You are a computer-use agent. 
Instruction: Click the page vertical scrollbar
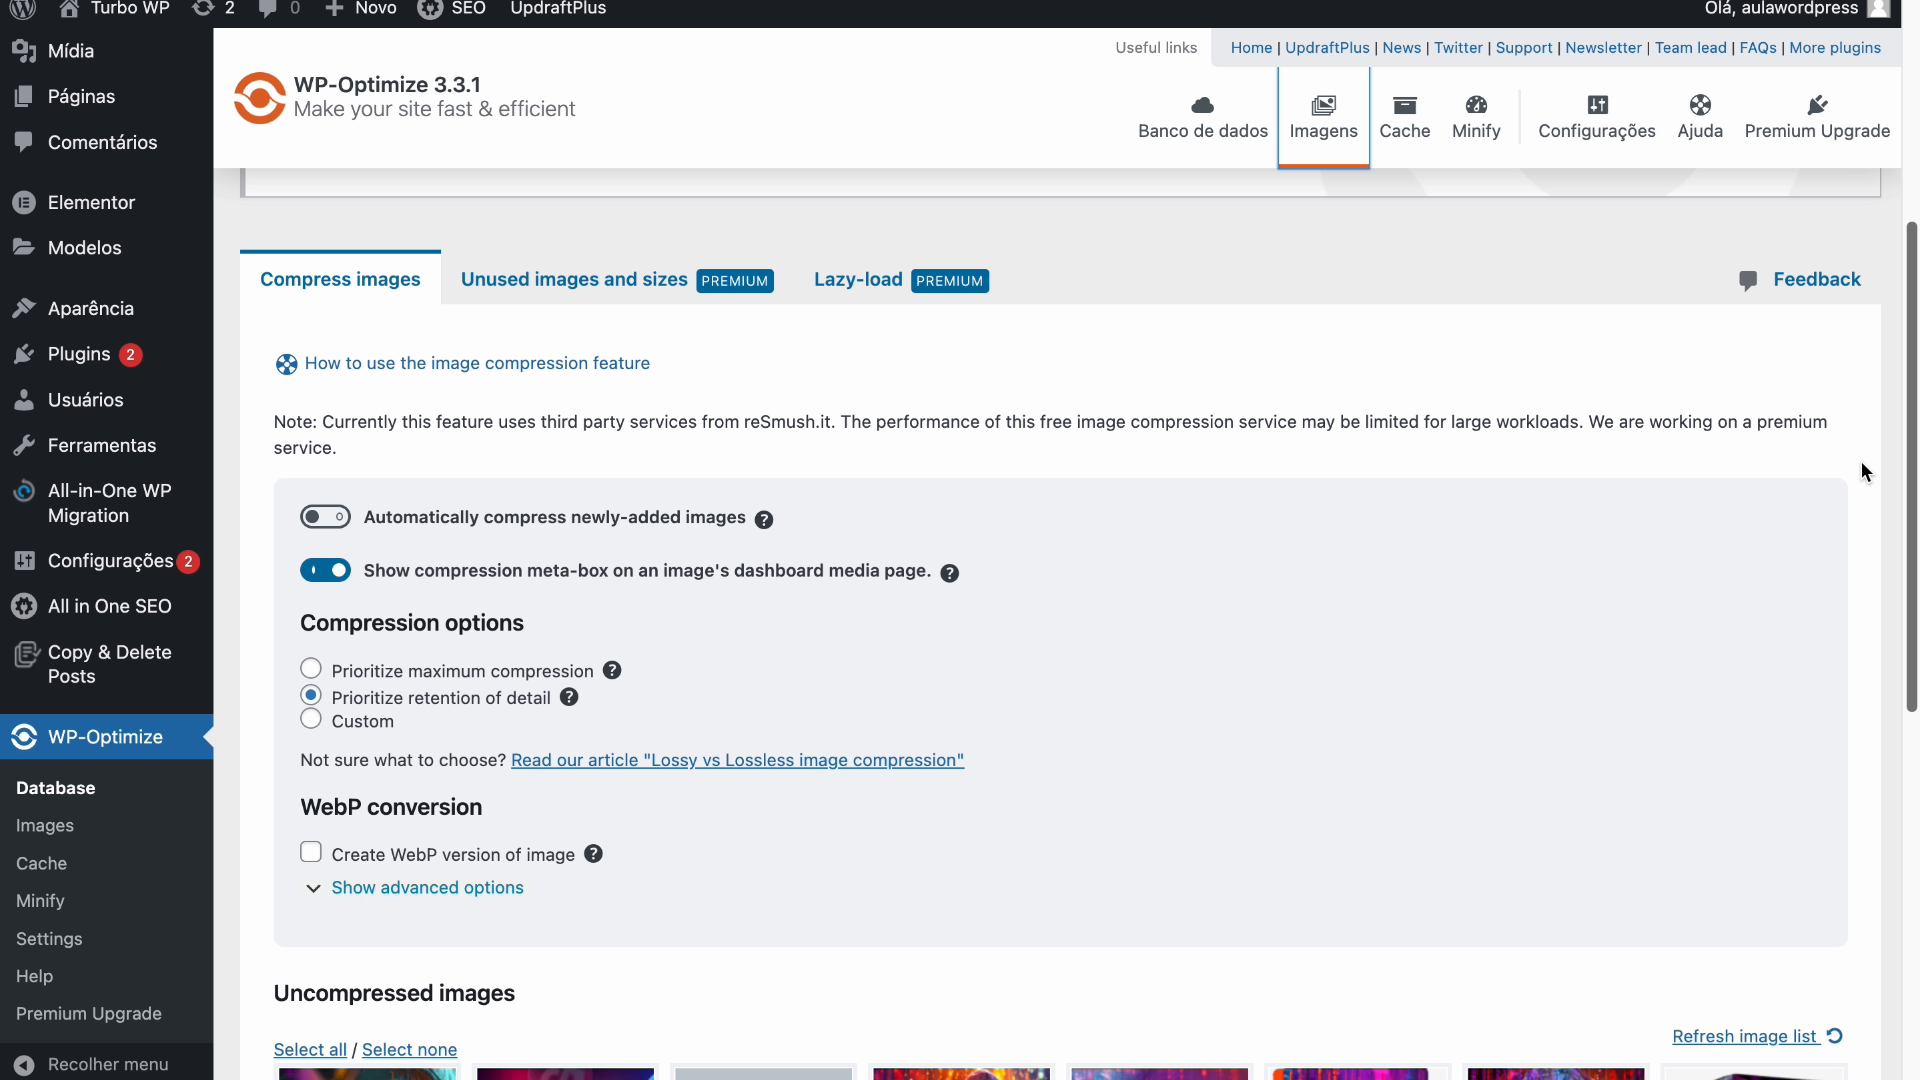tap(1911, 465)
